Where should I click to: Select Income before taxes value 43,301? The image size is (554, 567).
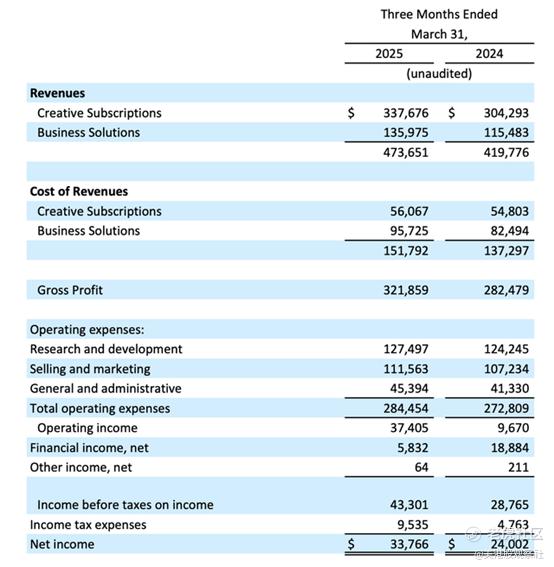[409, 505]
